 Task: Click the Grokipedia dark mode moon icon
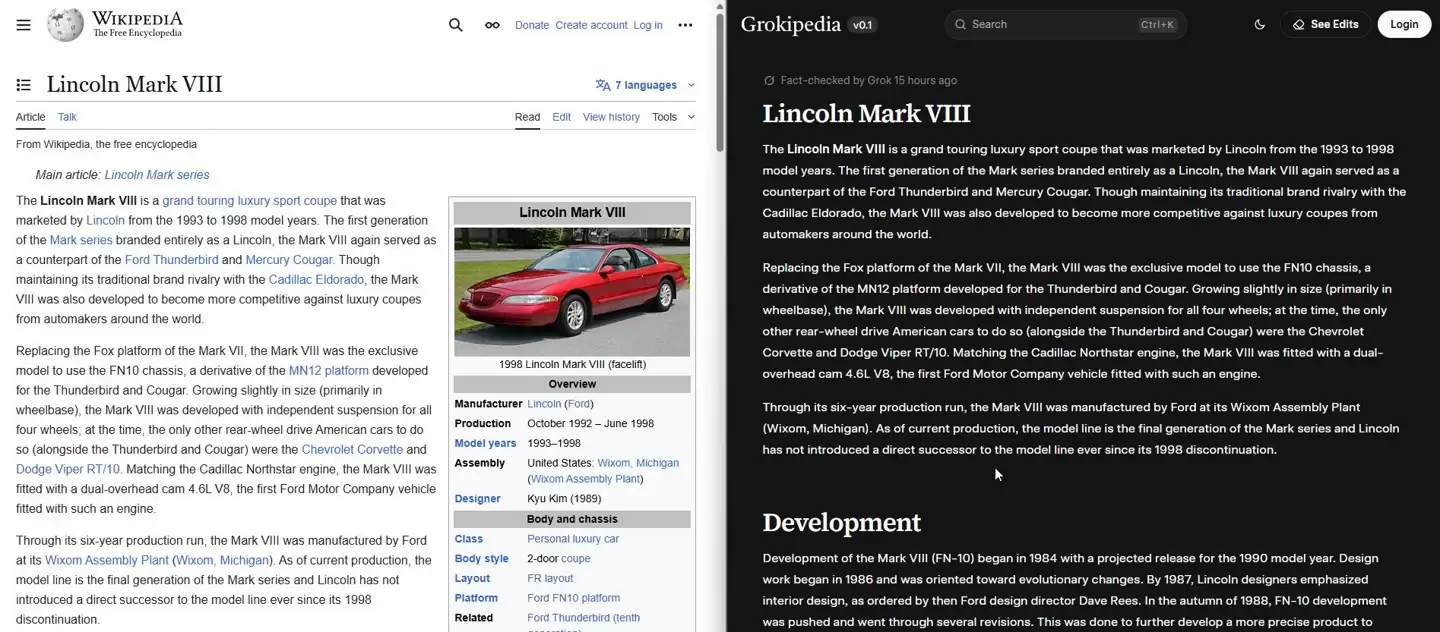click(x=1260, y=23)
